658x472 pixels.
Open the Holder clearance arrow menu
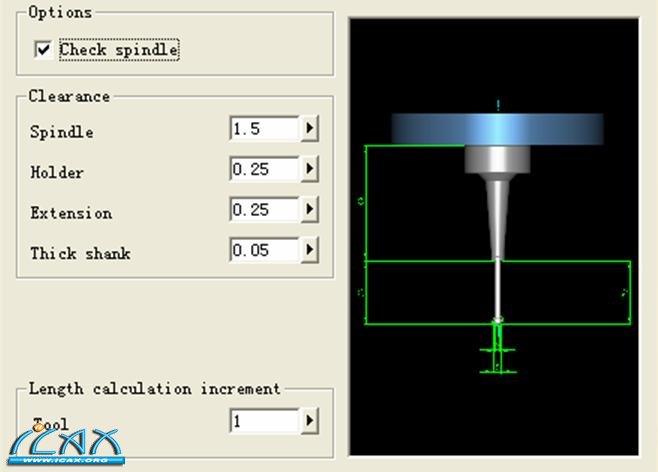pos(310,169)
